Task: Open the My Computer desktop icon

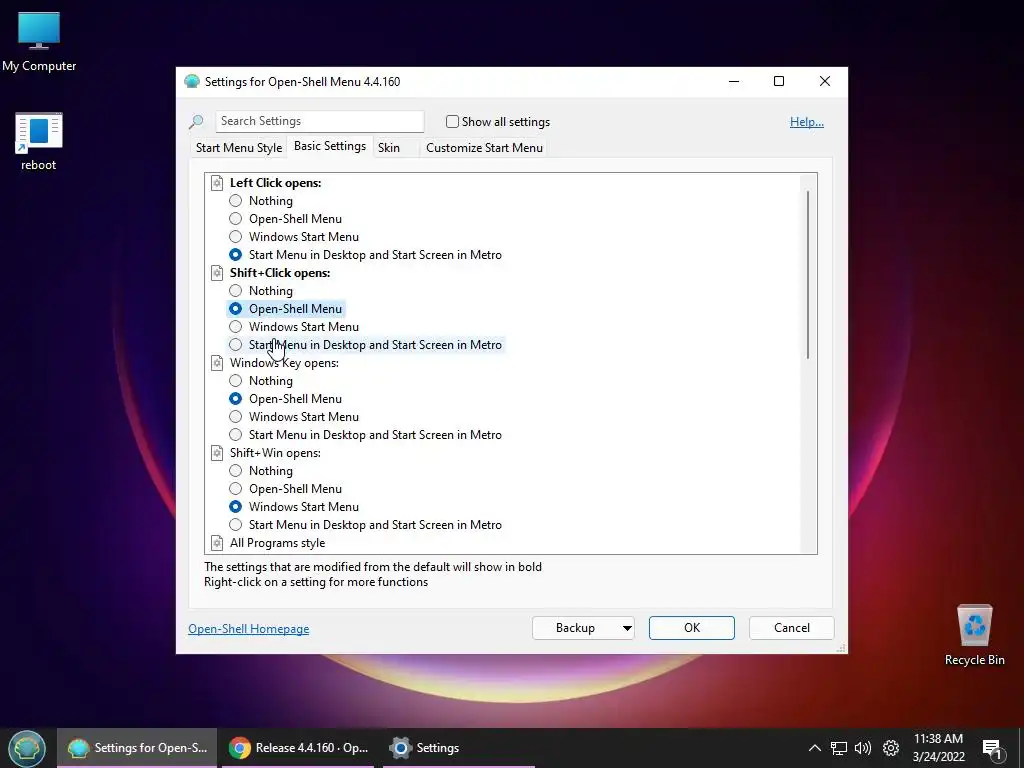Action: pos(39,41)
